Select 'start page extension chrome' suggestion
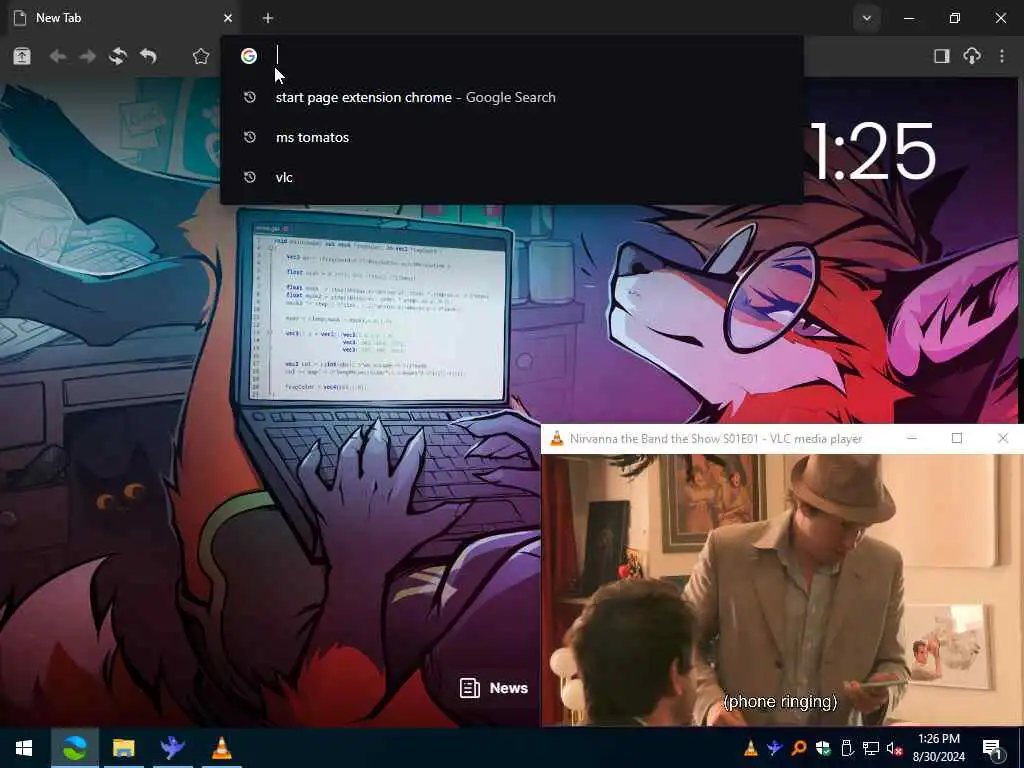The image size is (1024, 768). (512, 97)
